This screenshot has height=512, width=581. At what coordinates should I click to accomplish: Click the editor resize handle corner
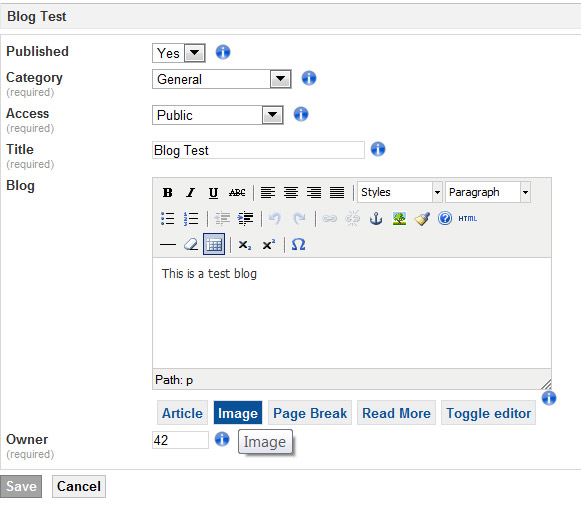pyautogui.click(x=546, y=384)
